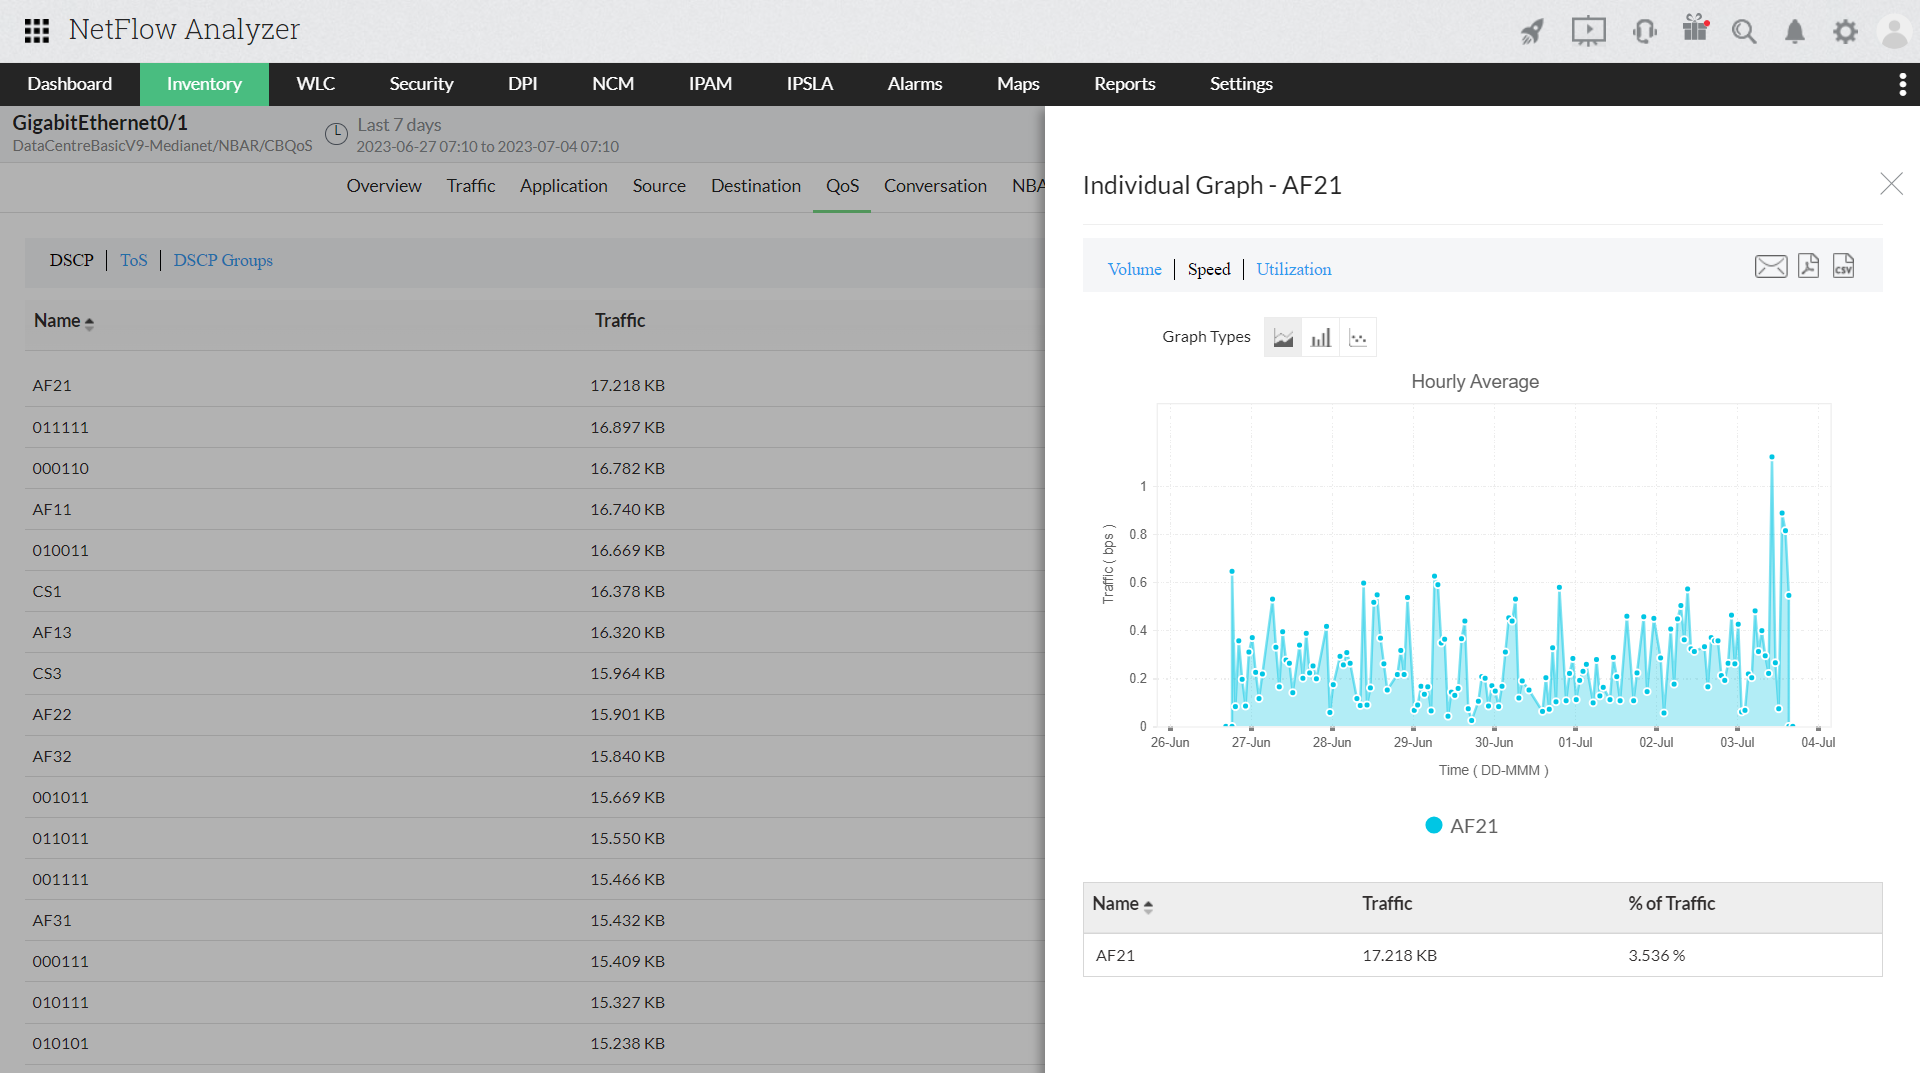Switch to the Utilization view

click(x=1293, y=269)
